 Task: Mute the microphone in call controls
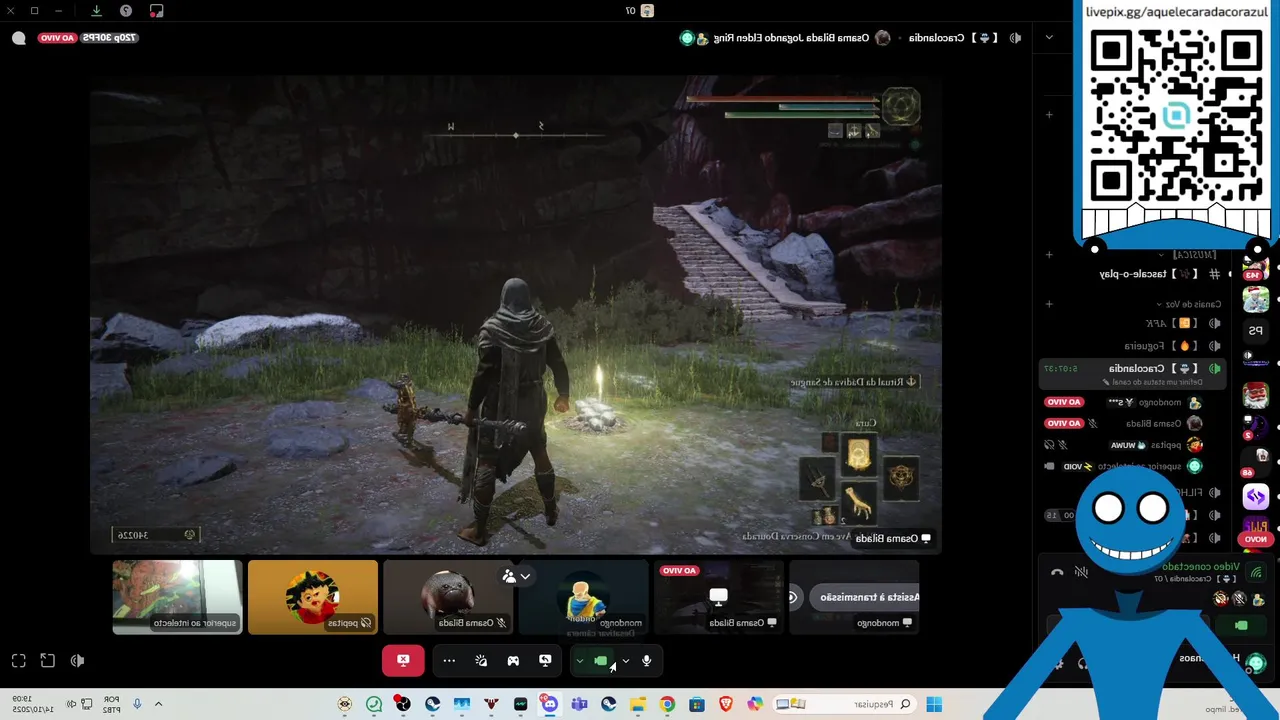pyautogui.click(x=647, y=660)
